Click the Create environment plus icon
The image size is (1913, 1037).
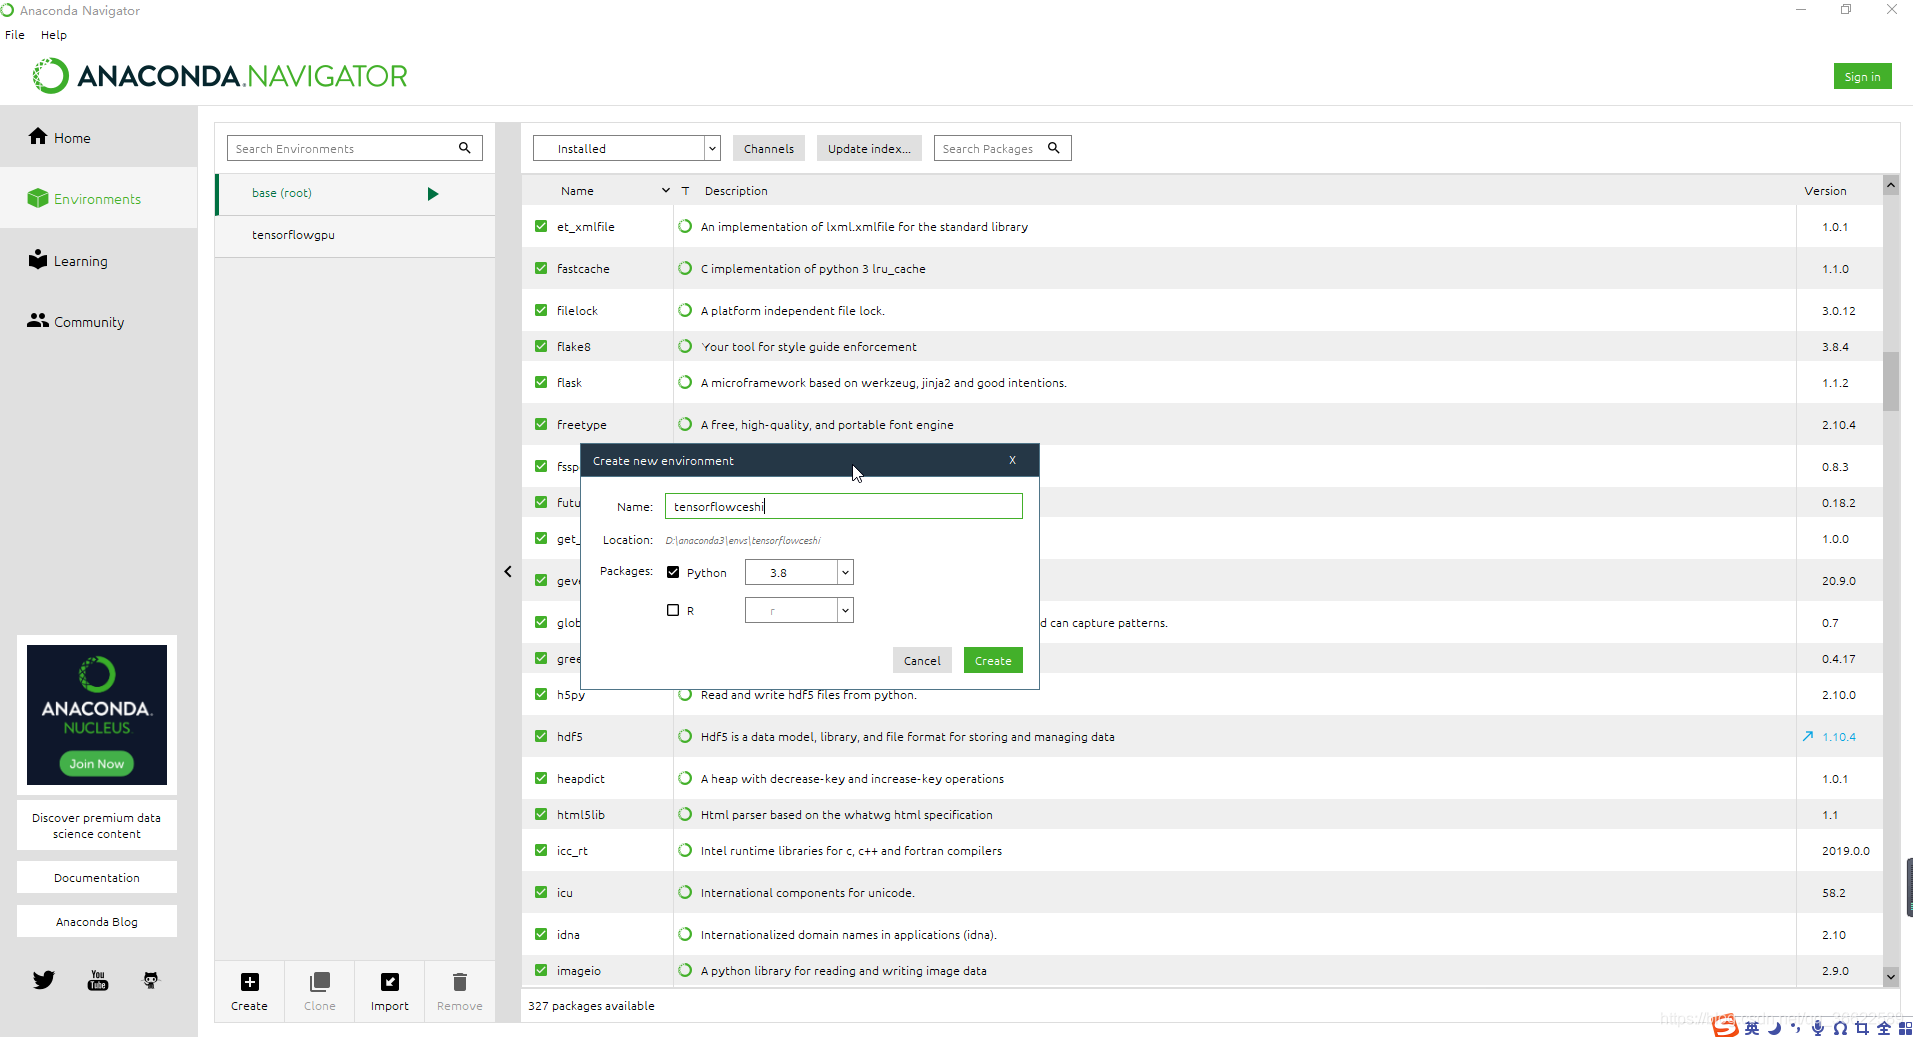point(250,982)
